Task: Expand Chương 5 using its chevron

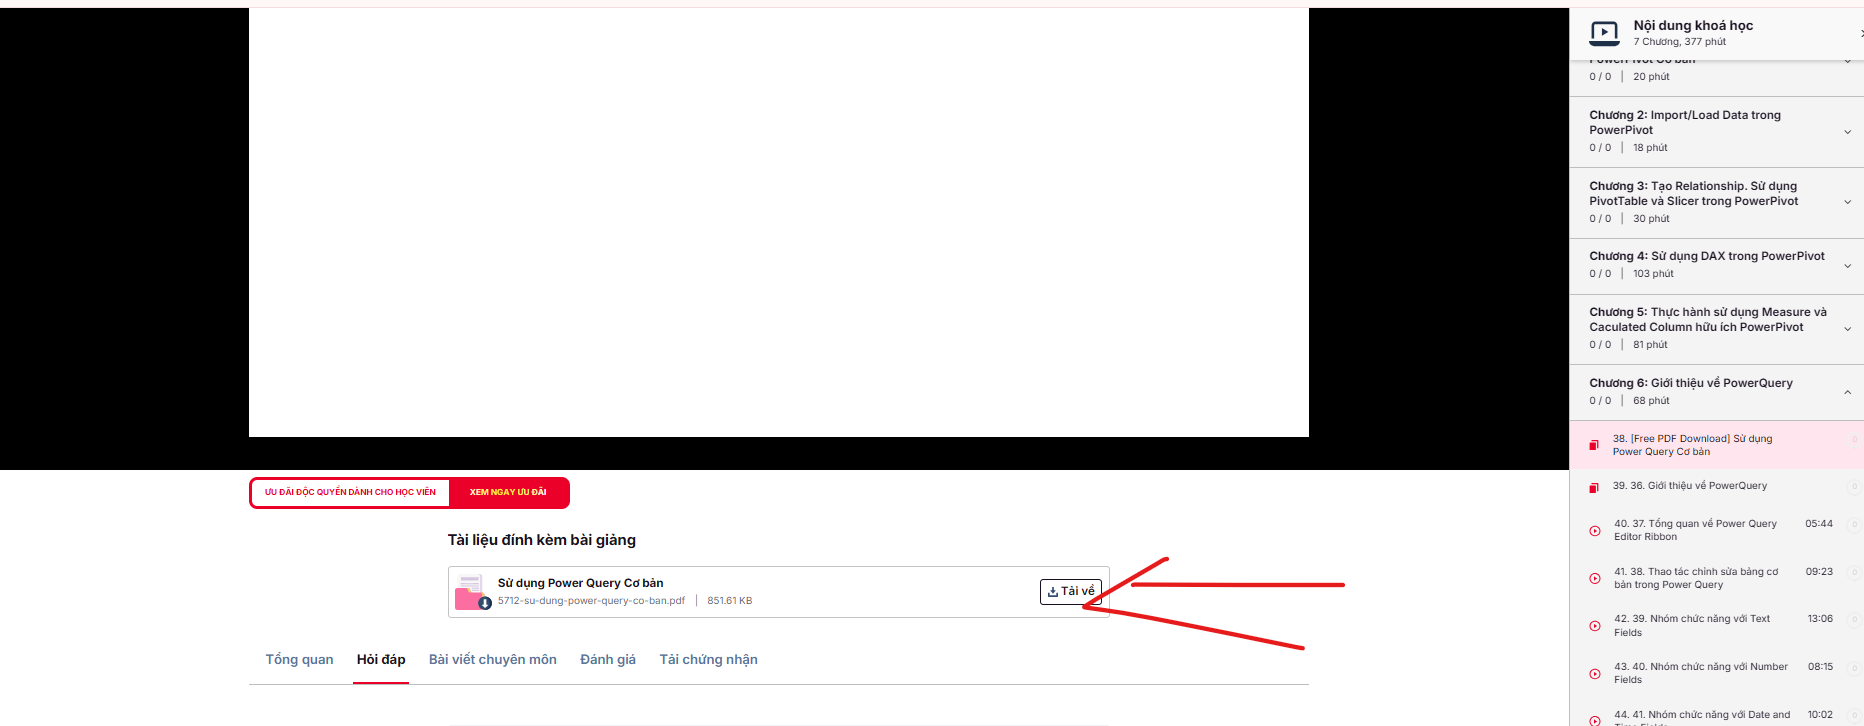Action: (1847, 329)
